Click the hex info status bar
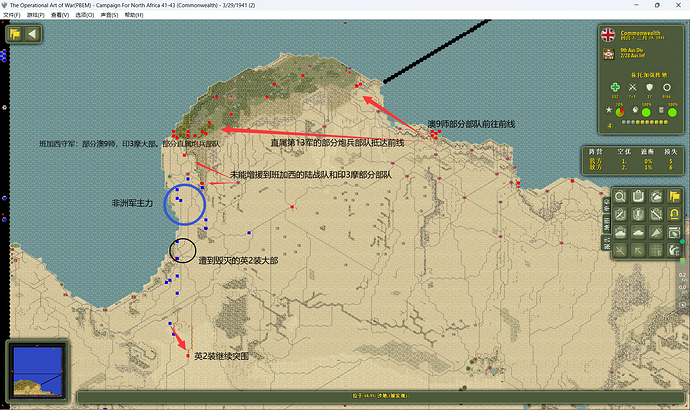This screenshot has width=690, height=410. 380,396
